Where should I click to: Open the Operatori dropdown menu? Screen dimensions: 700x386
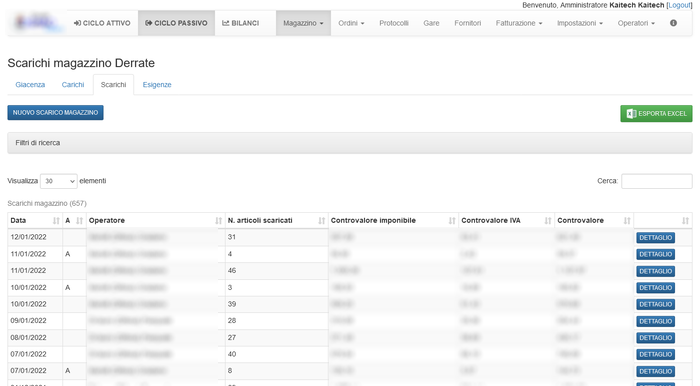click(x=636, y=23)
